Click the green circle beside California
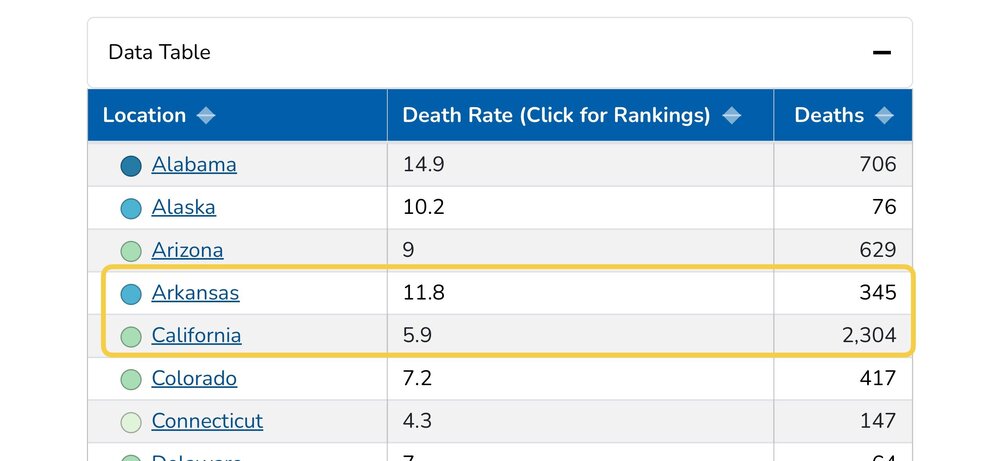This screenshot has width=1000, height=461. (131, 337)
